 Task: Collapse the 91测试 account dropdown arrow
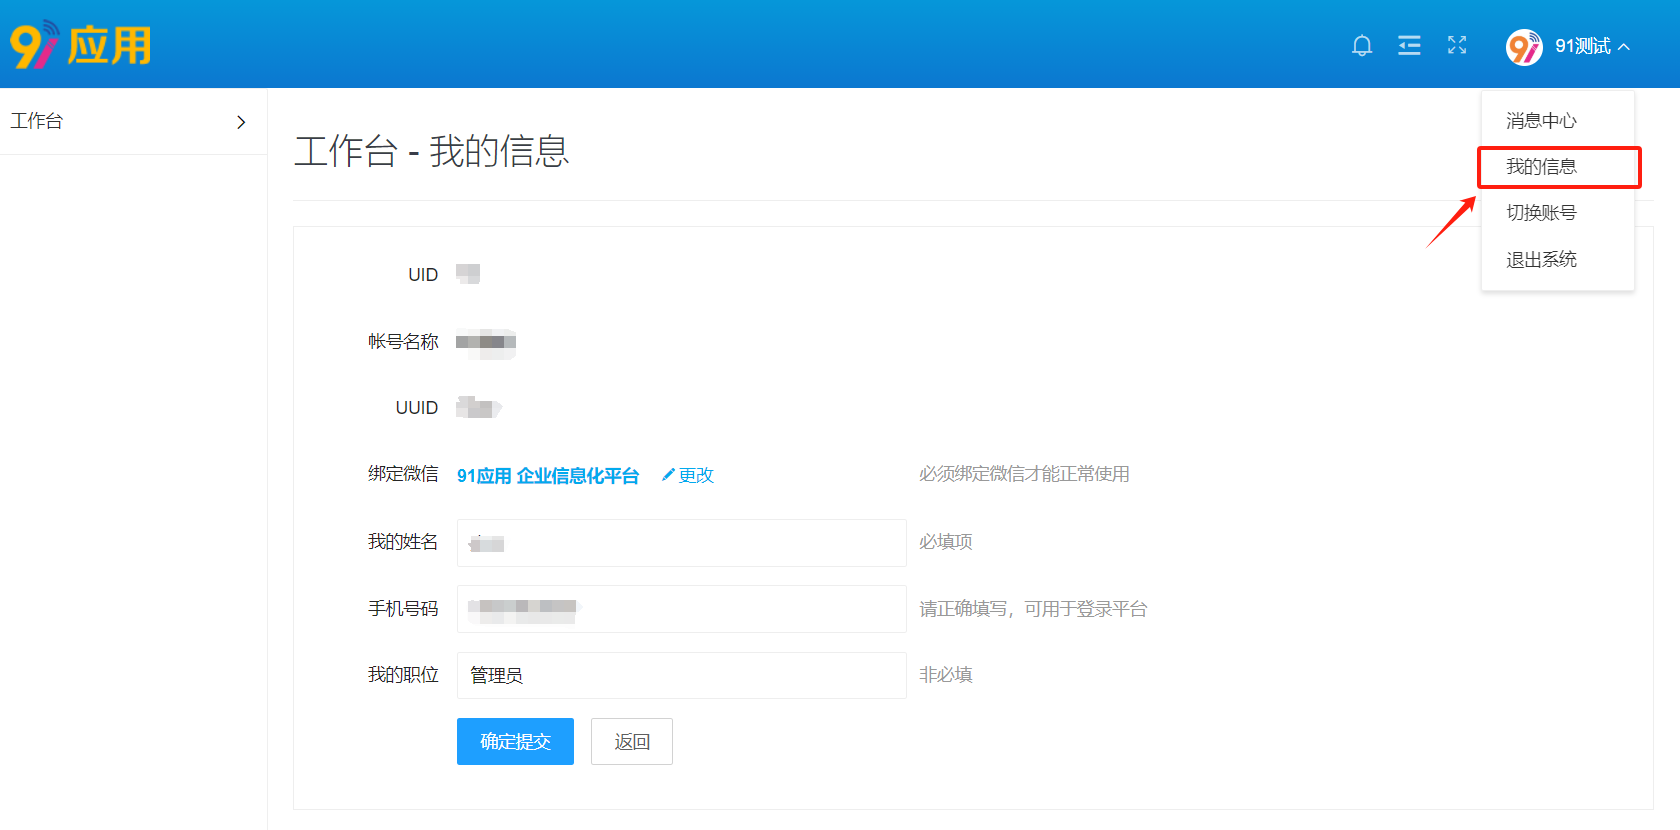pos(1624,47)
